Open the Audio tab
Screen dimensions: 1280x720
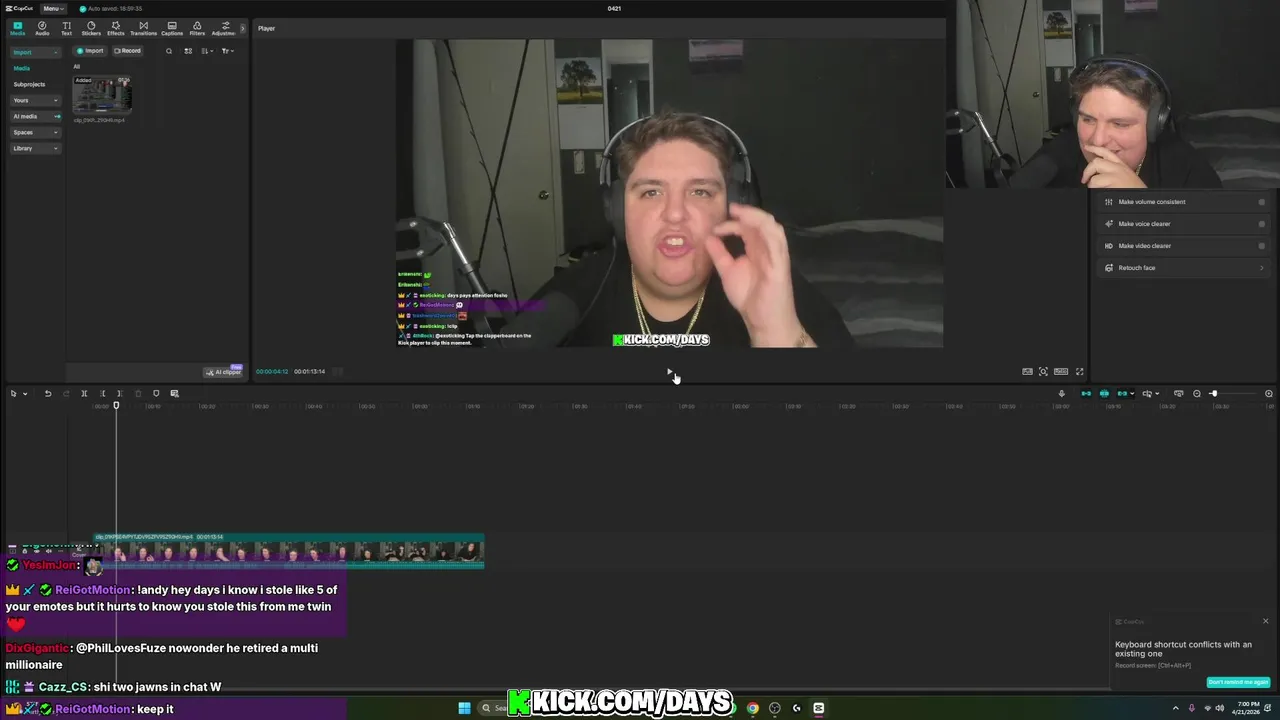pyautogui.click(x=42, y=28)
